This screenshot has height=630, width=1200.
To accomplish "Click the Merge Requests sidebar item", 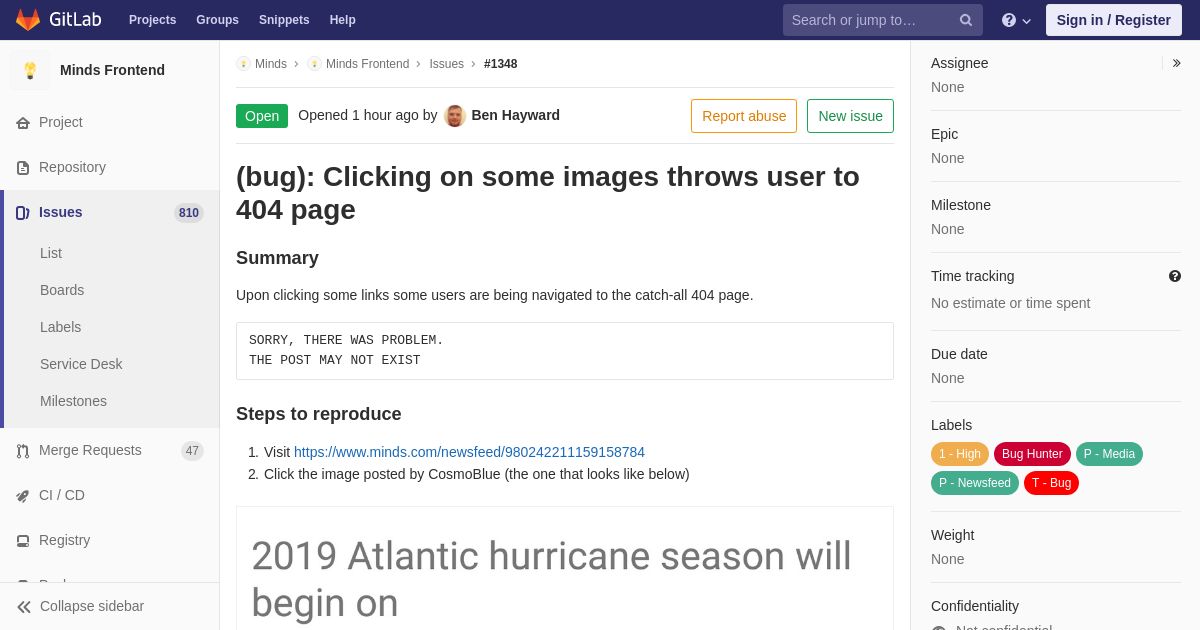I will click(110, 450).
